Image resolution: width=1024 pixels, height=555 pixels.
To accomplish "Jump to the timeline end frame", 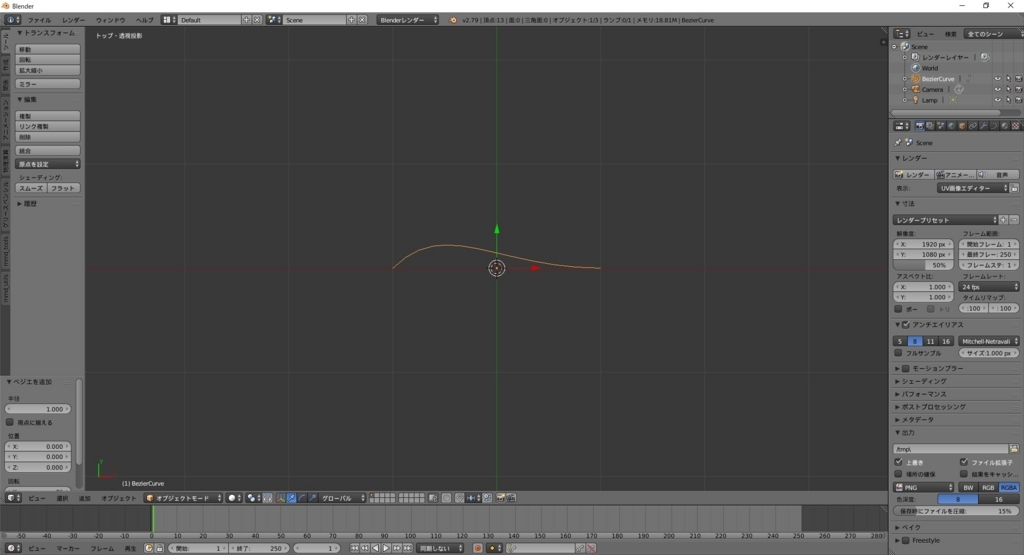I will 407,548.
